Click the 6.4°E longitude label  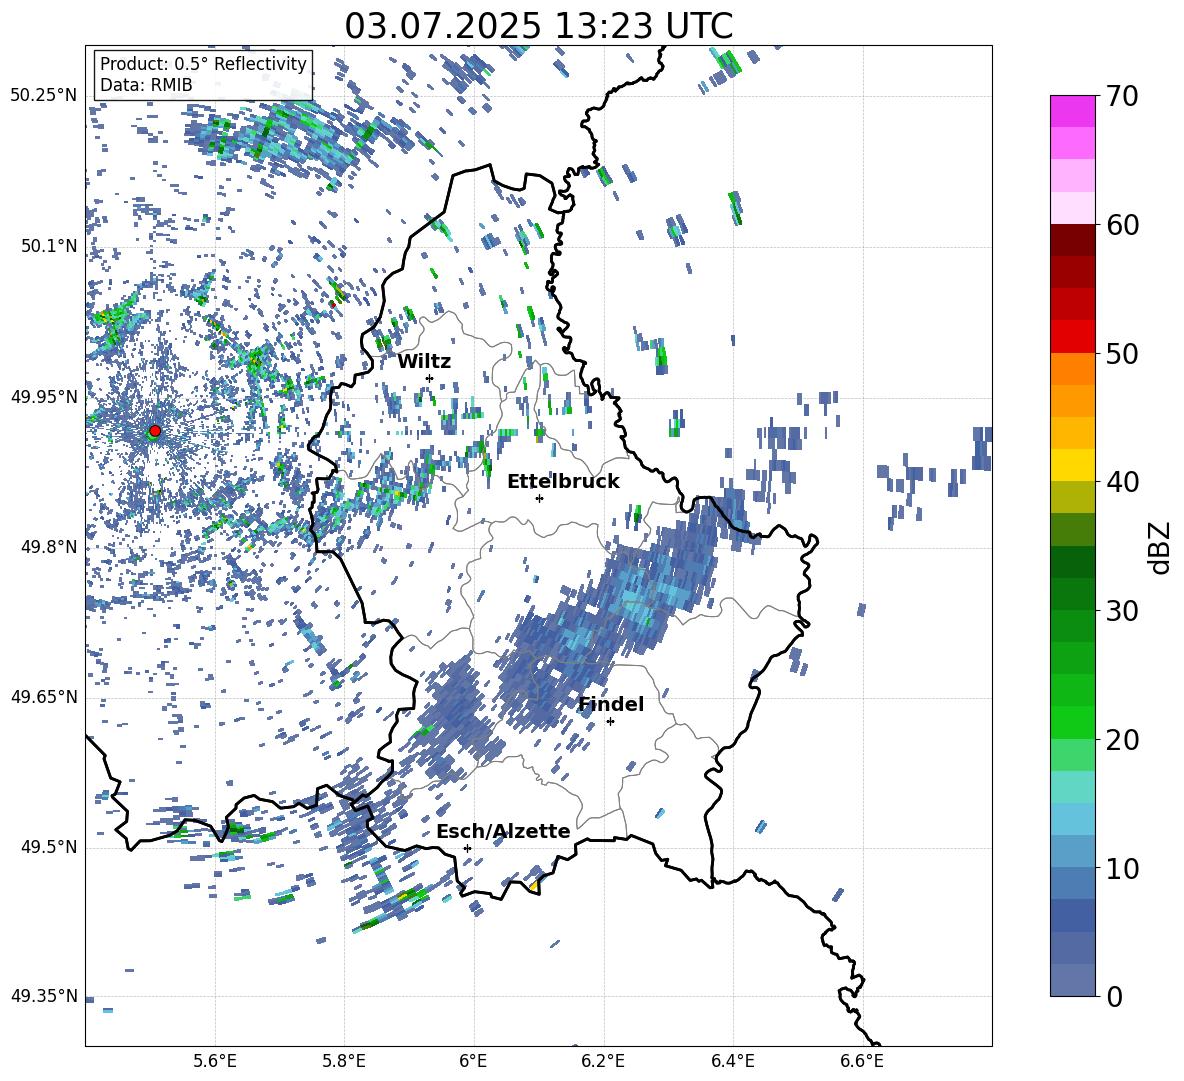(732, 1061)
